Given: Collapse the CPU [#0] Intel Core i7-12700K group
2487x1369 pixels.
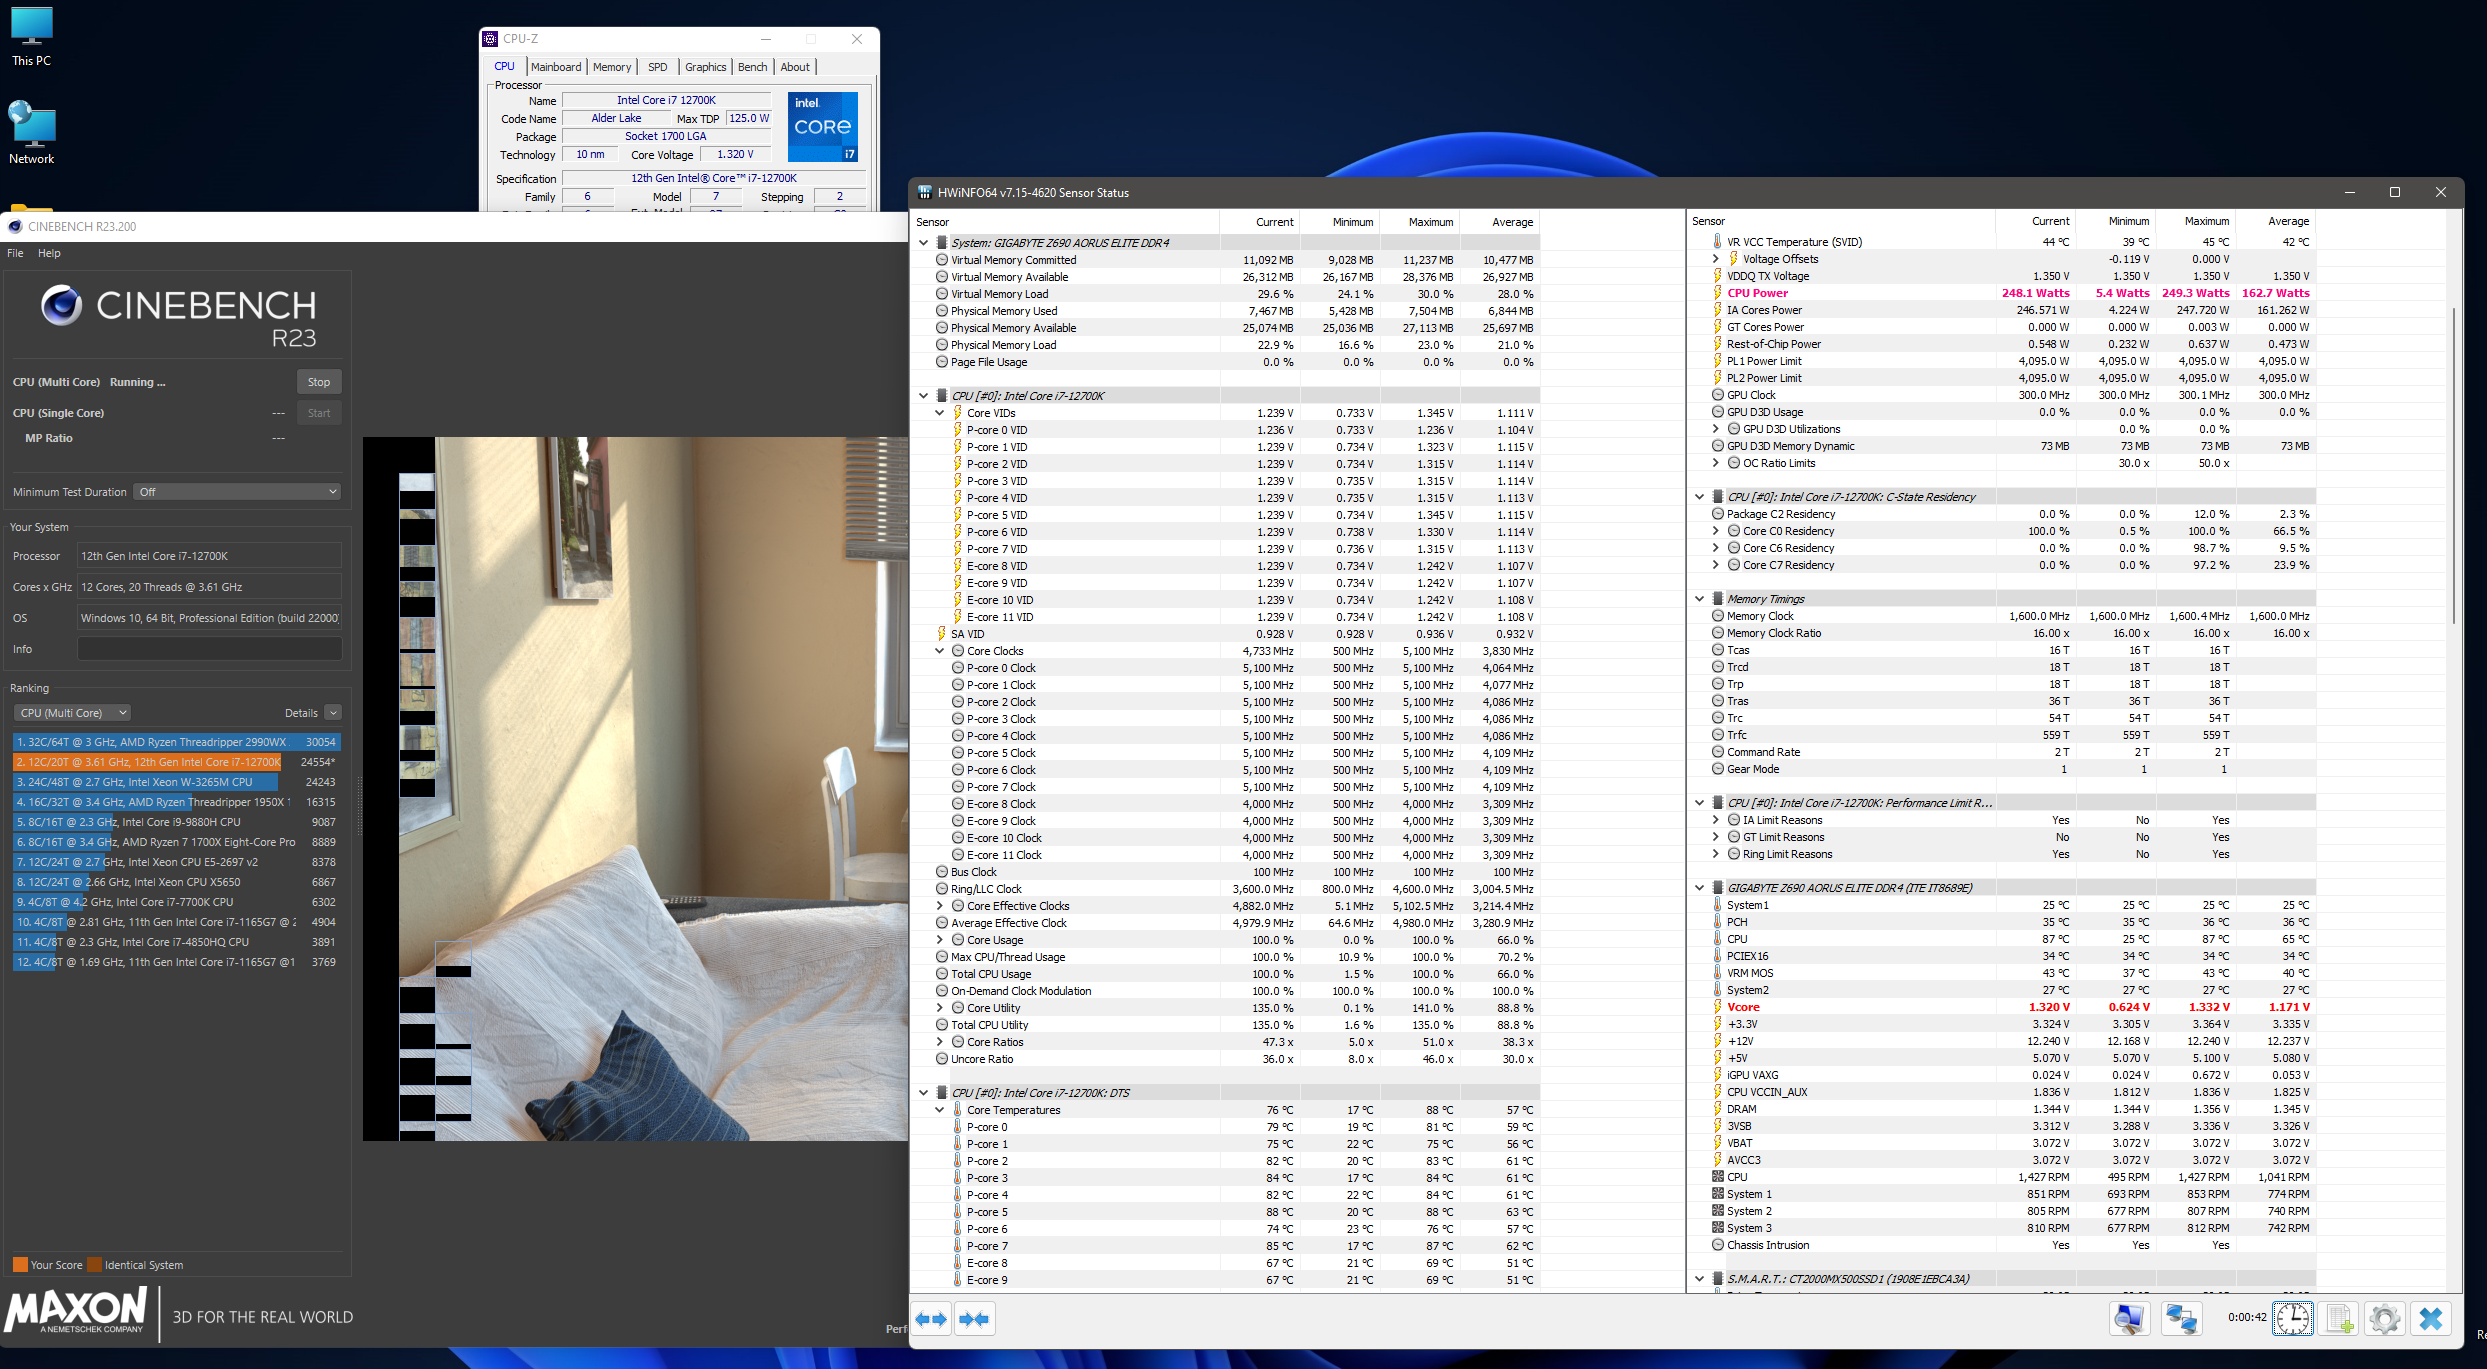Looking at the screenshot, I should pos(923,396).
